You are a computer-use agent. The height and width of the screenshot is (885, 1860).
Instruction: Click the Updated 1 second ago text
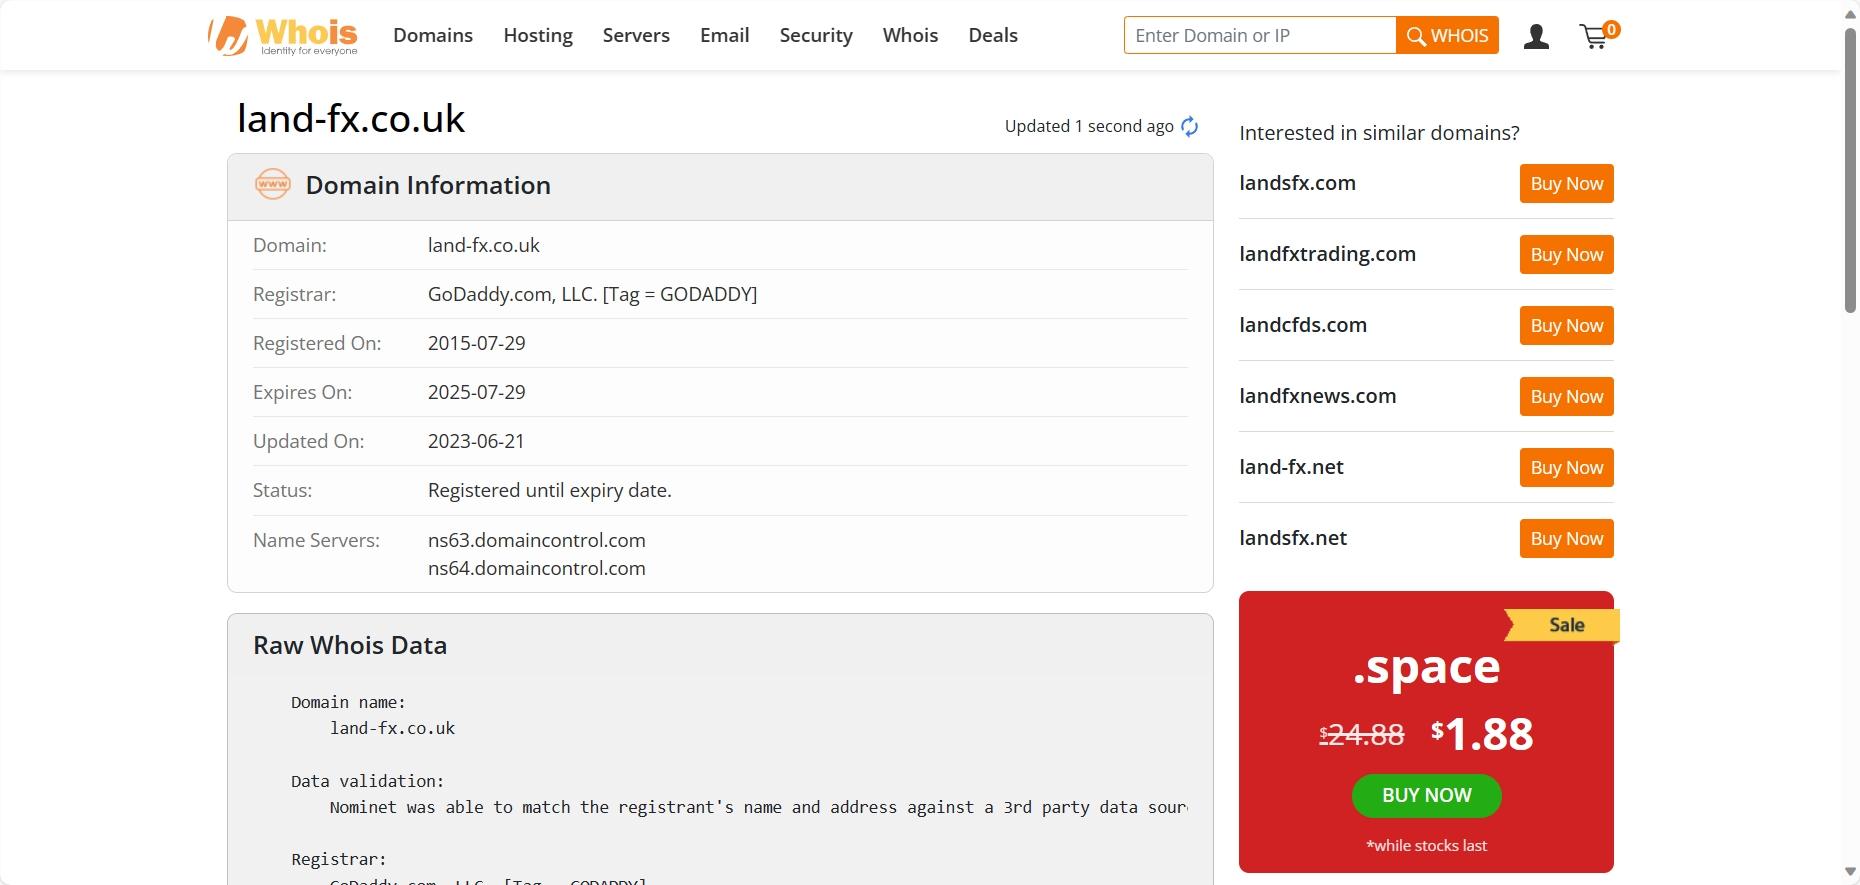click(x=1089, y=126)
